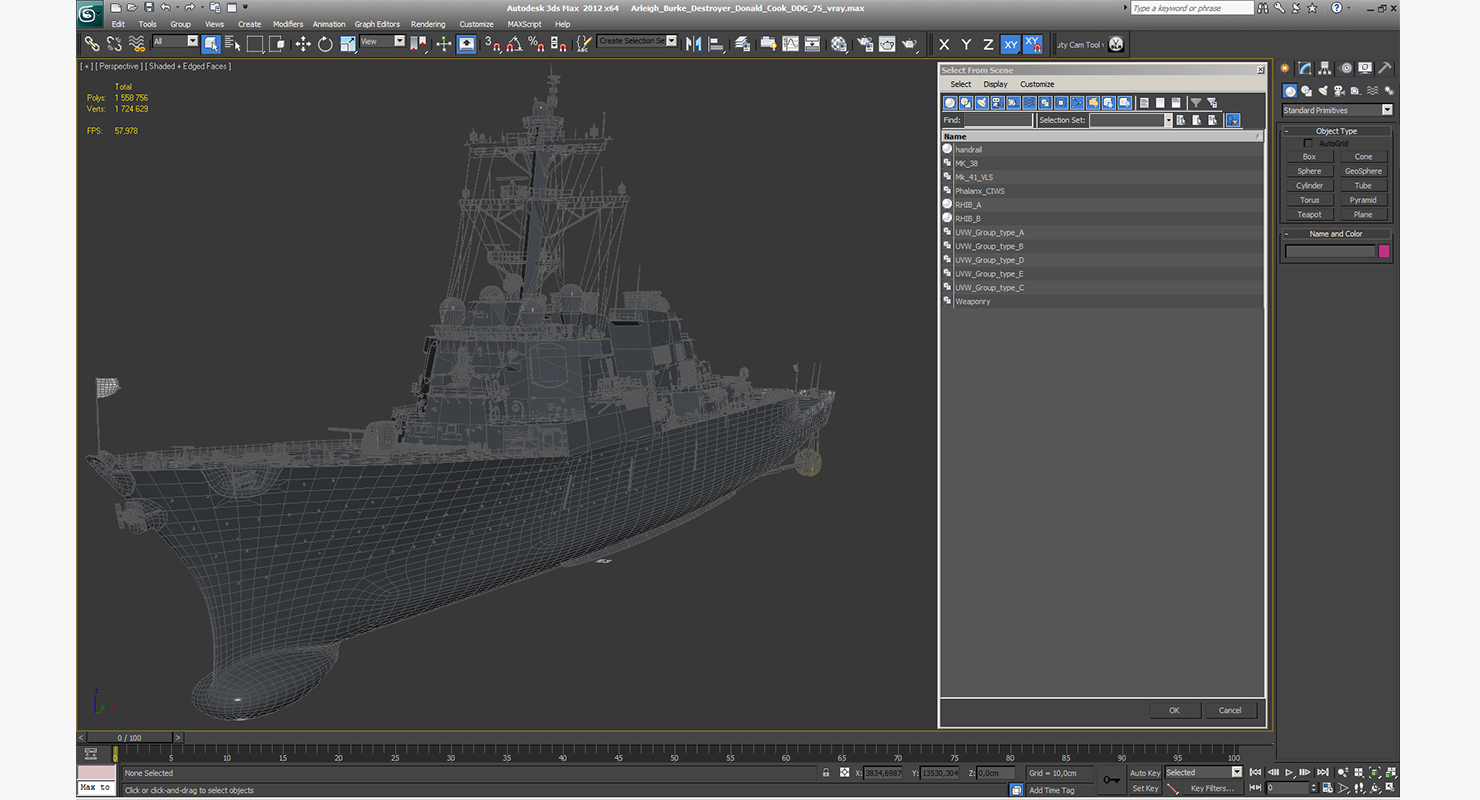Open the MAXScript menu
Viewport: 1480px width, 800px height.
coord(524,24)
